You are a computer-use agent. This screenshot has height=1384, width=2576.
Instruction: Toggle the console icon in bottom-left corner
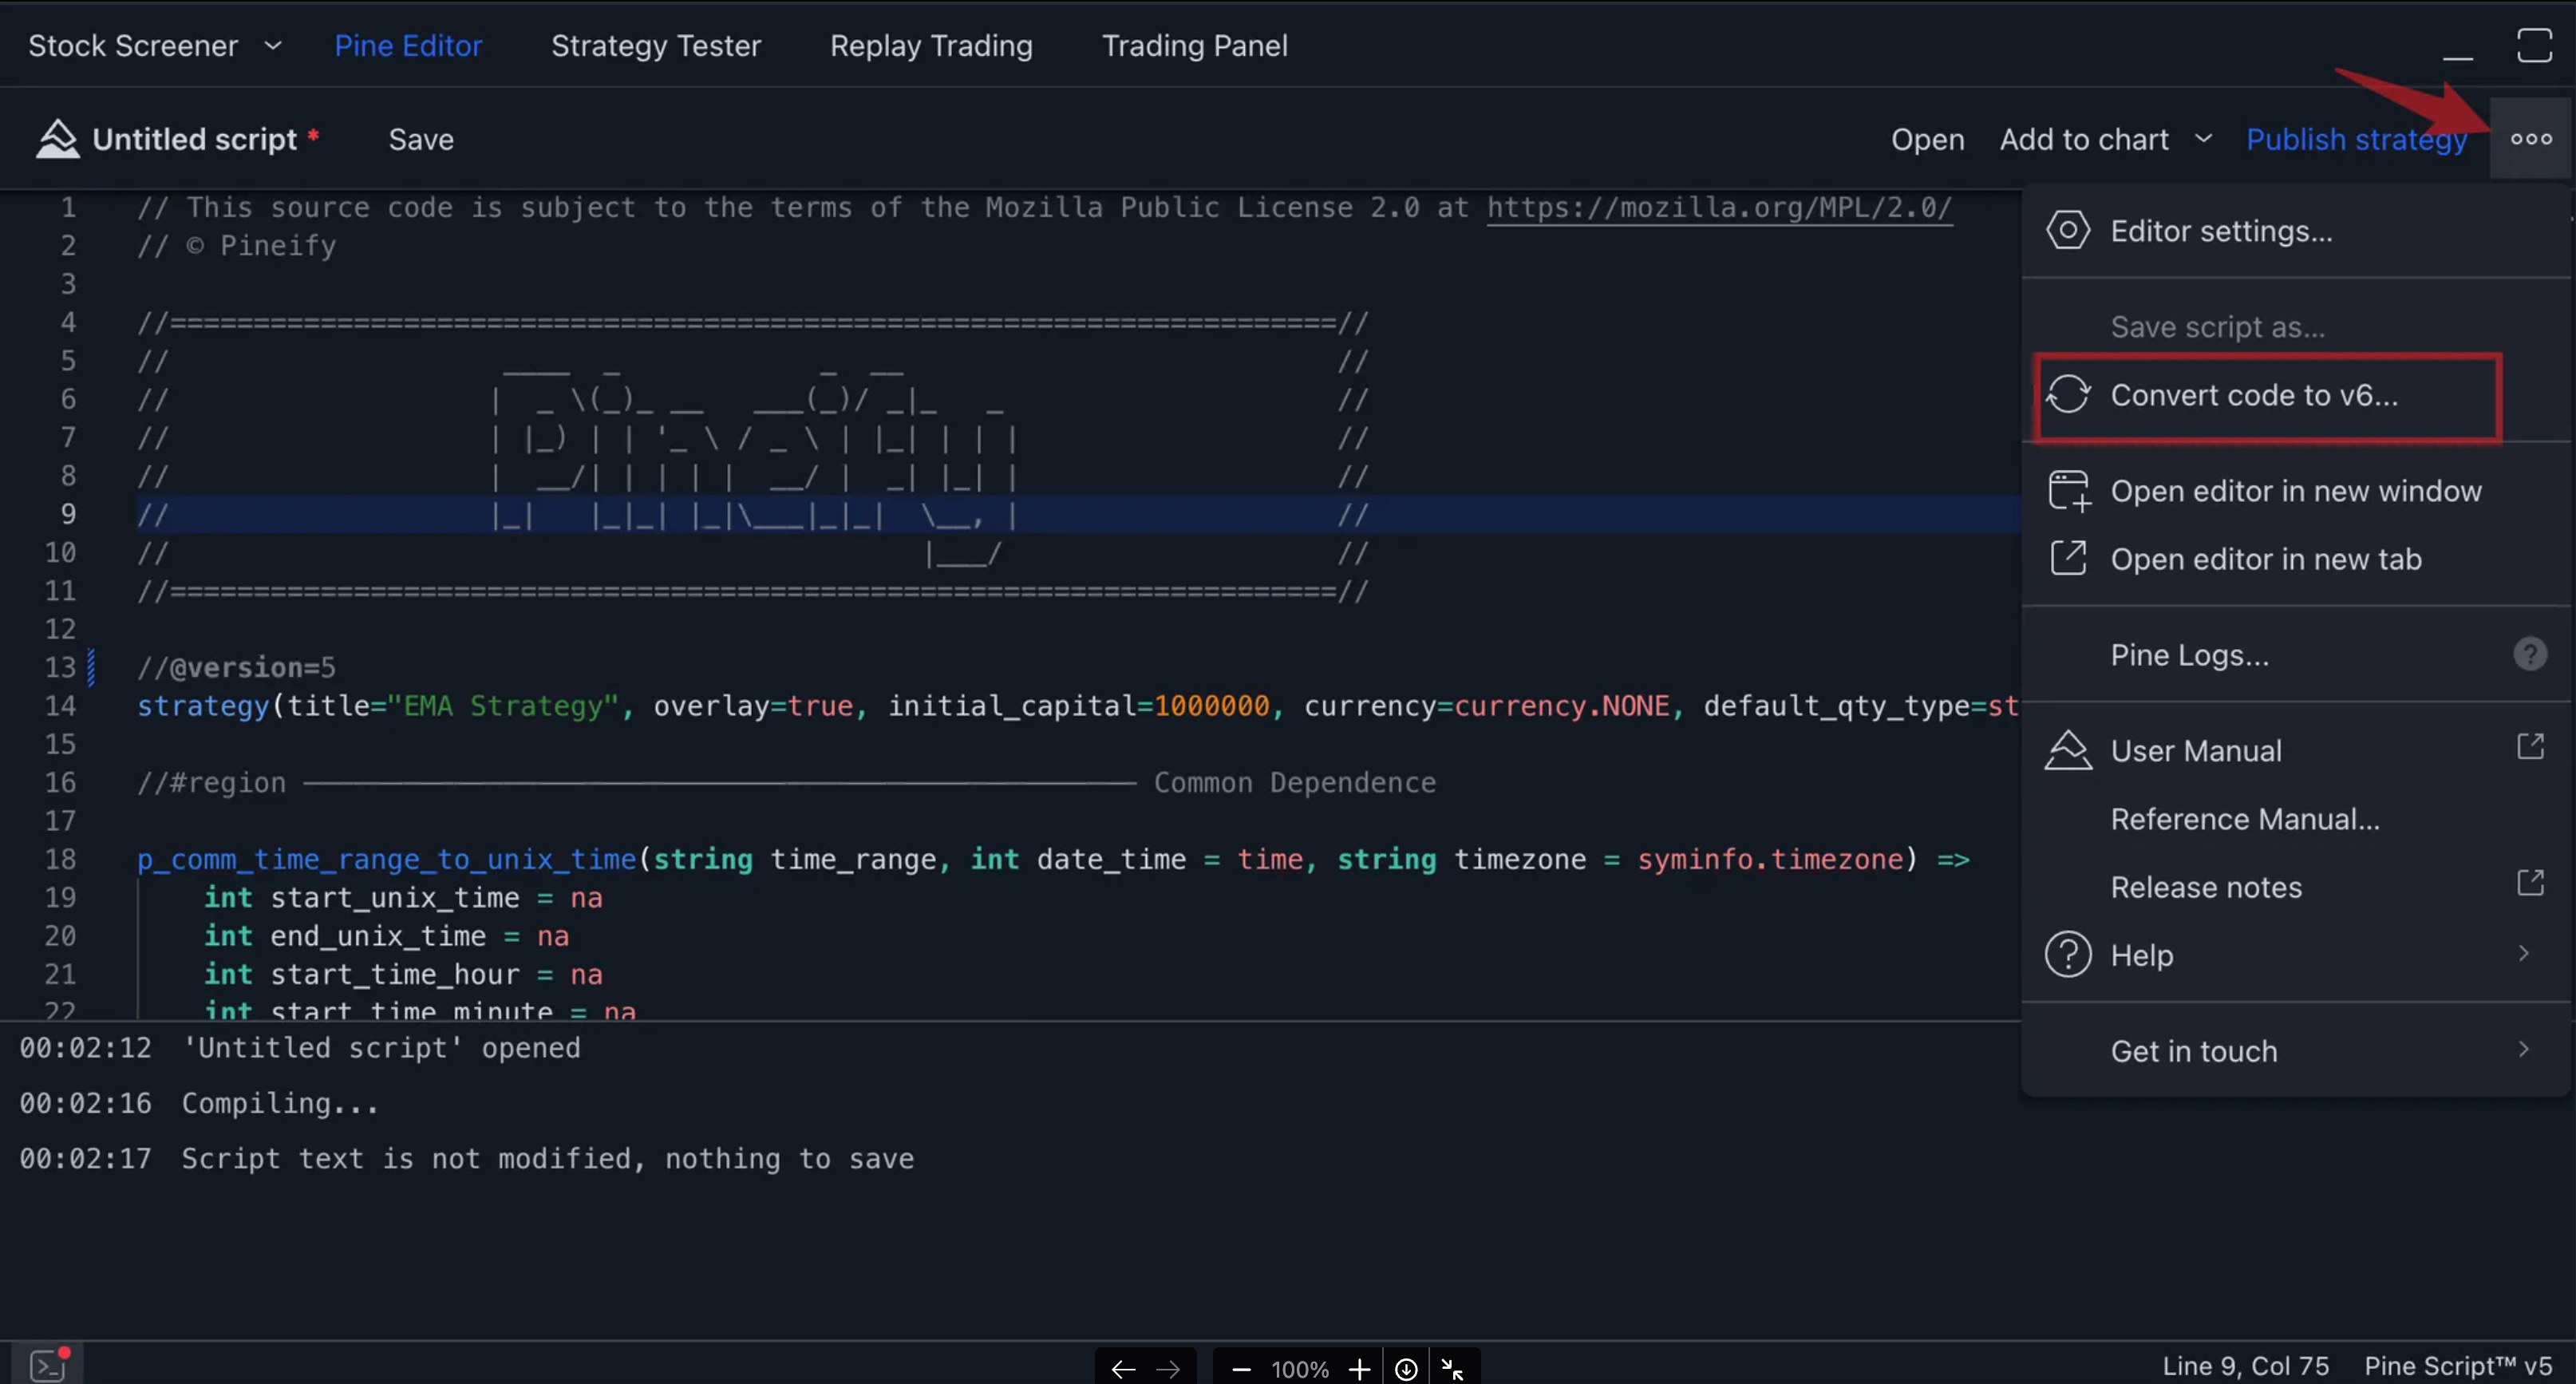[x=47, y=1365]
